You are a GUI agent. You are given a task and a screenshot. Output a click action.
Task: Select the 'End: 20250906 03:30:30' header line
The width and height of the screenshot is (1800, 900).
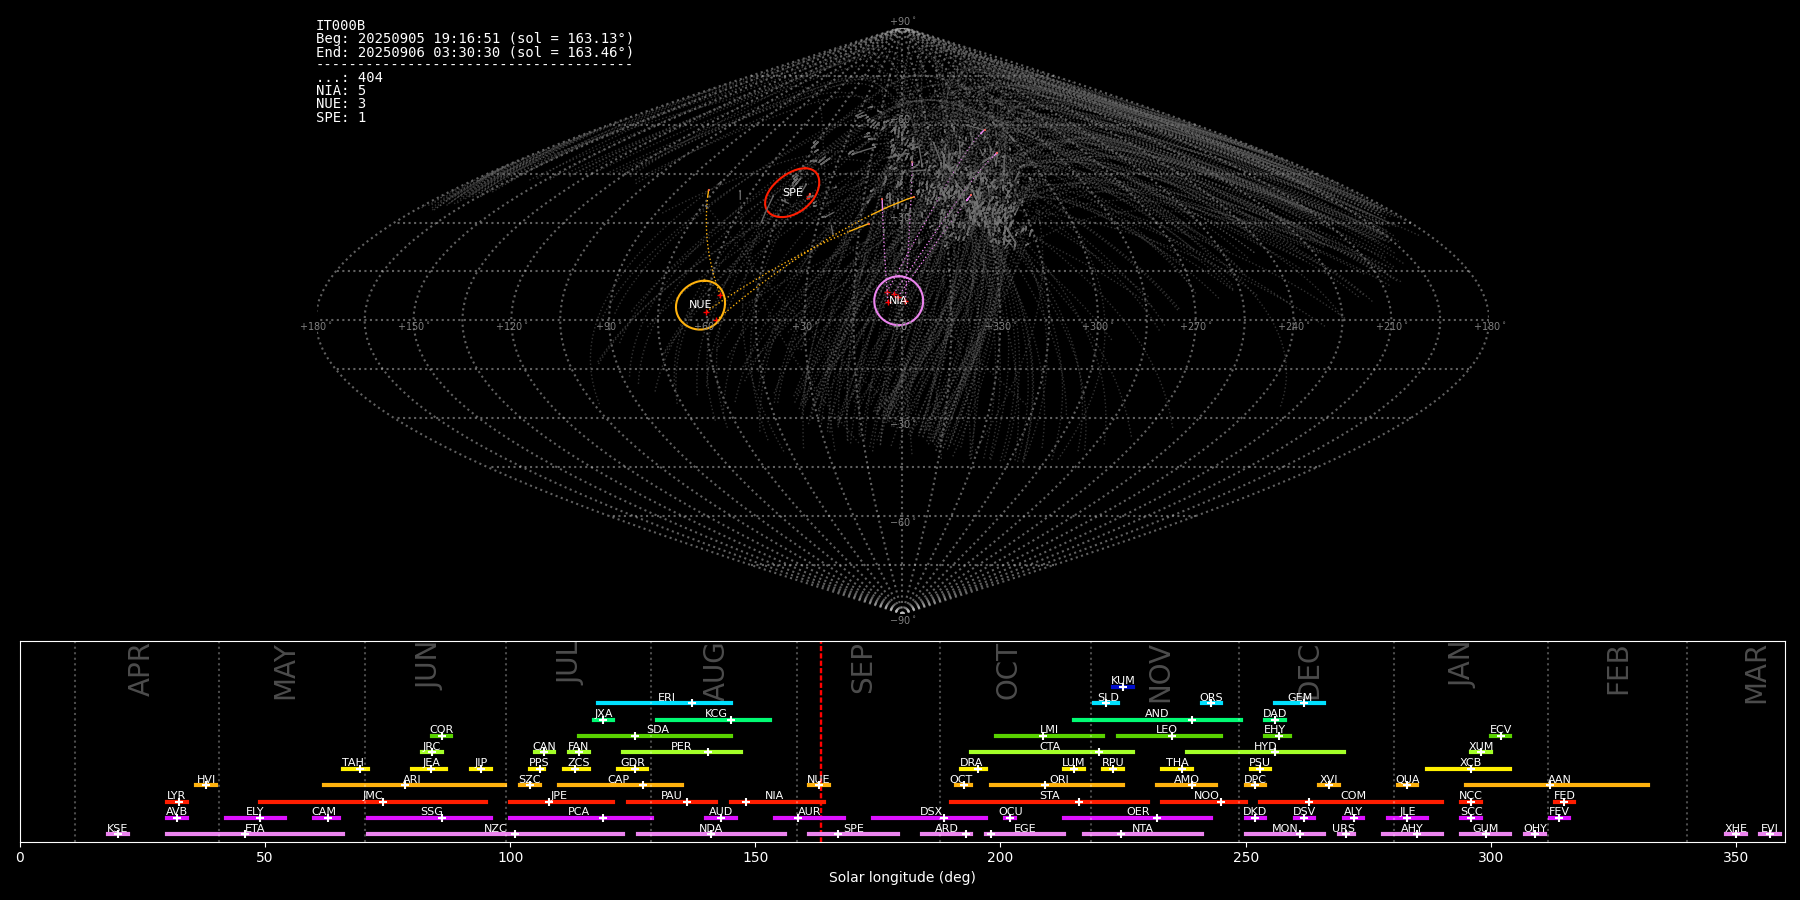[475, 52]
